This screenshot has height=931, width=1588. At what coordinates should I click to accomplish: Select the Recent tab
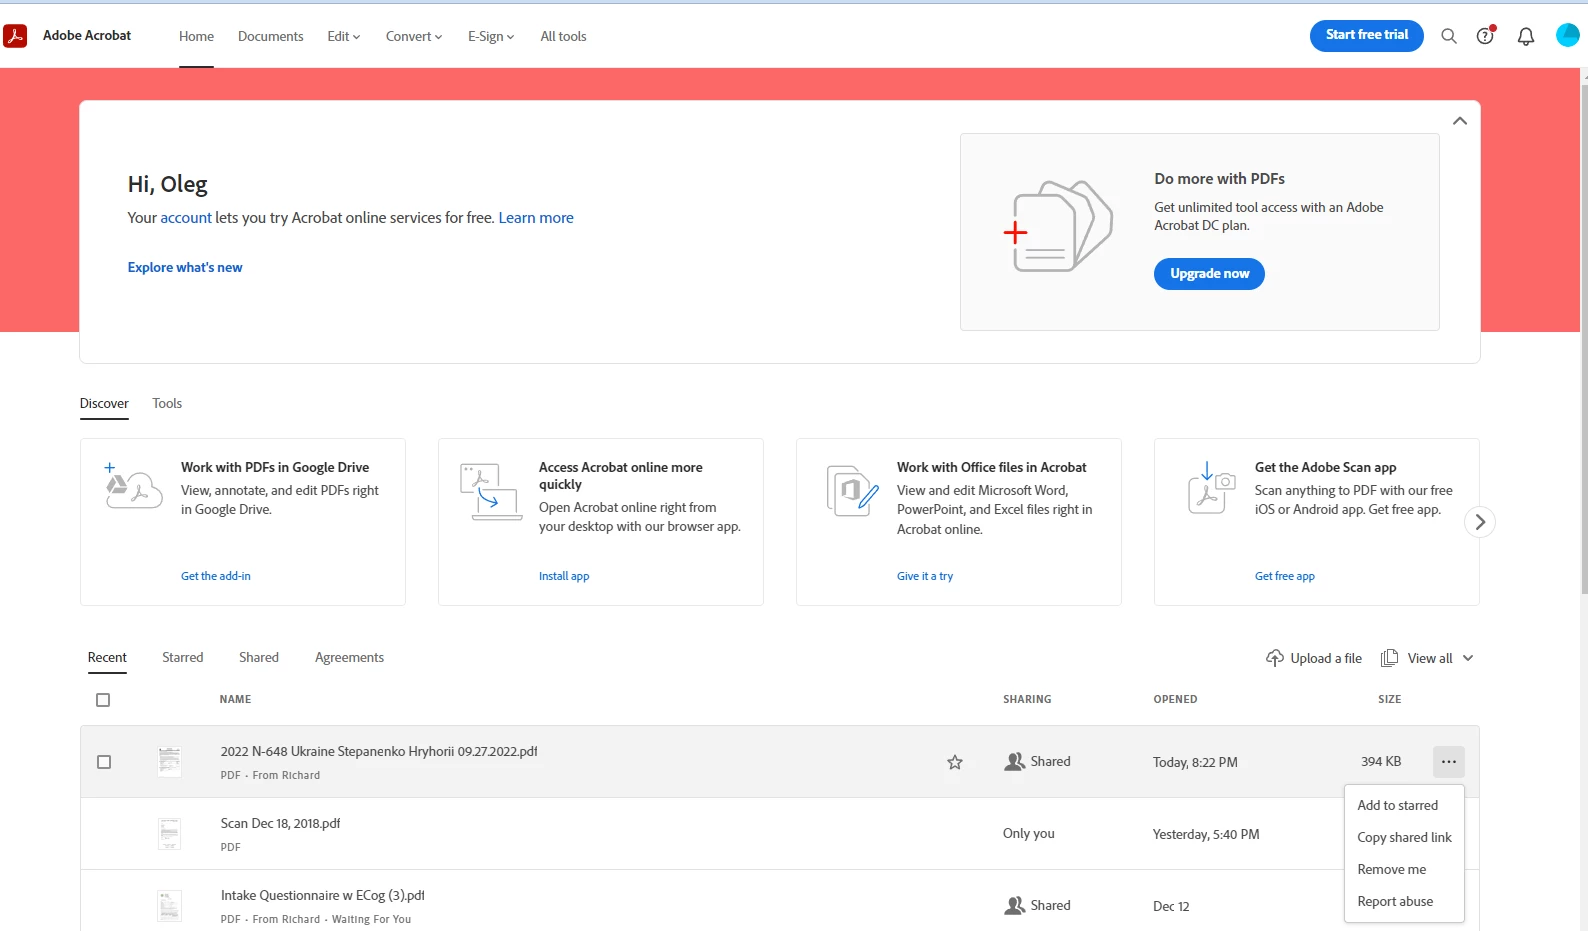pos(107,657)
